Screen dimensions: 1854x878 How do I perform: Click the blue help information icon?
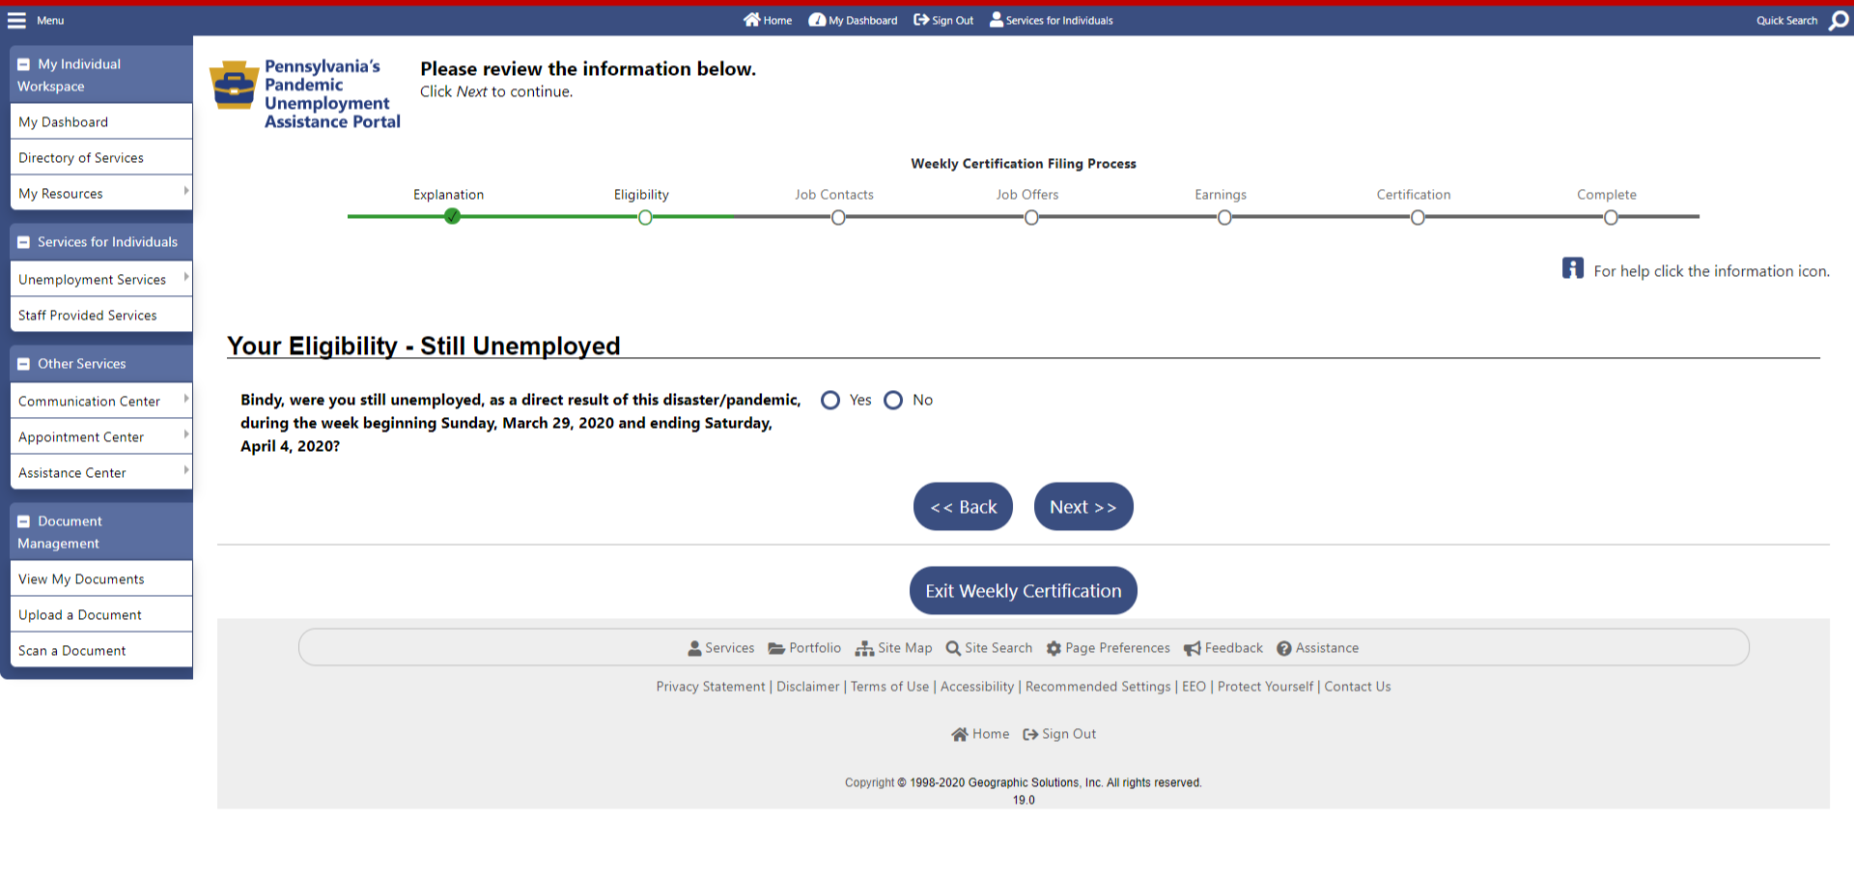point(1572,269)
